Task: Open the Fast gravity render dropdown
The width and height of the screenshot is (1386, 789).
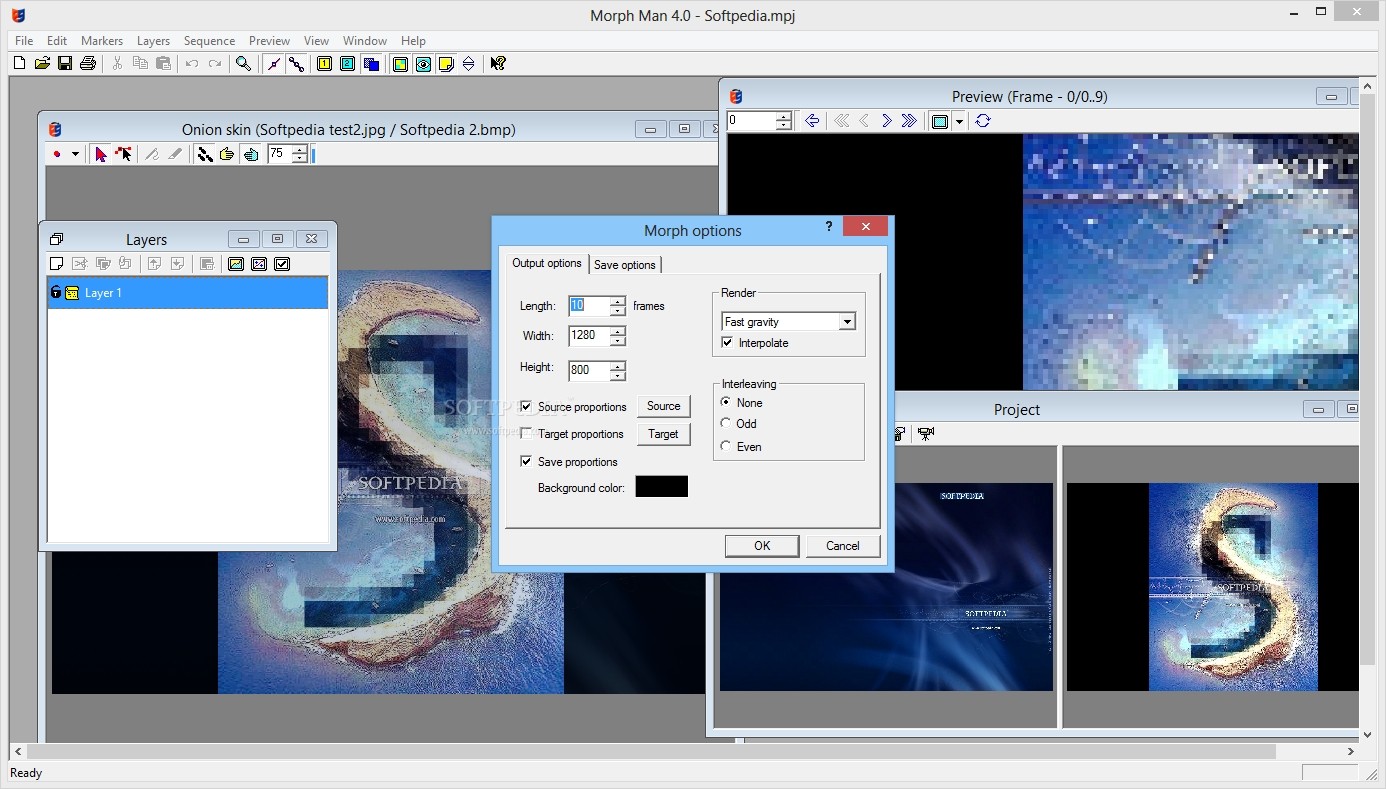Action: point(847,322)
